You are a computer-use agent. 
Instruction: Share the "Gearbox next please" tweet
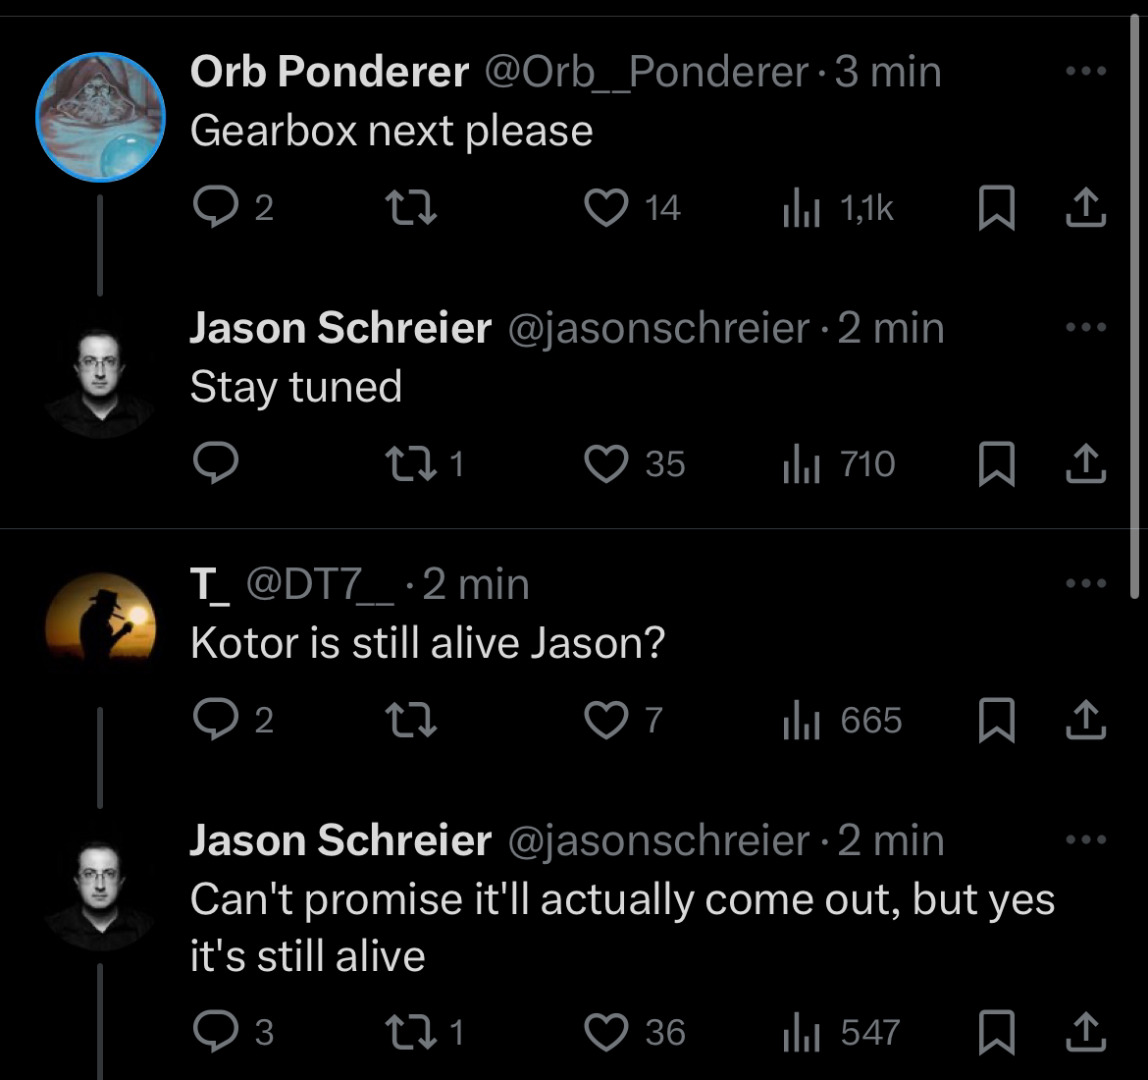click(1087, 208)
